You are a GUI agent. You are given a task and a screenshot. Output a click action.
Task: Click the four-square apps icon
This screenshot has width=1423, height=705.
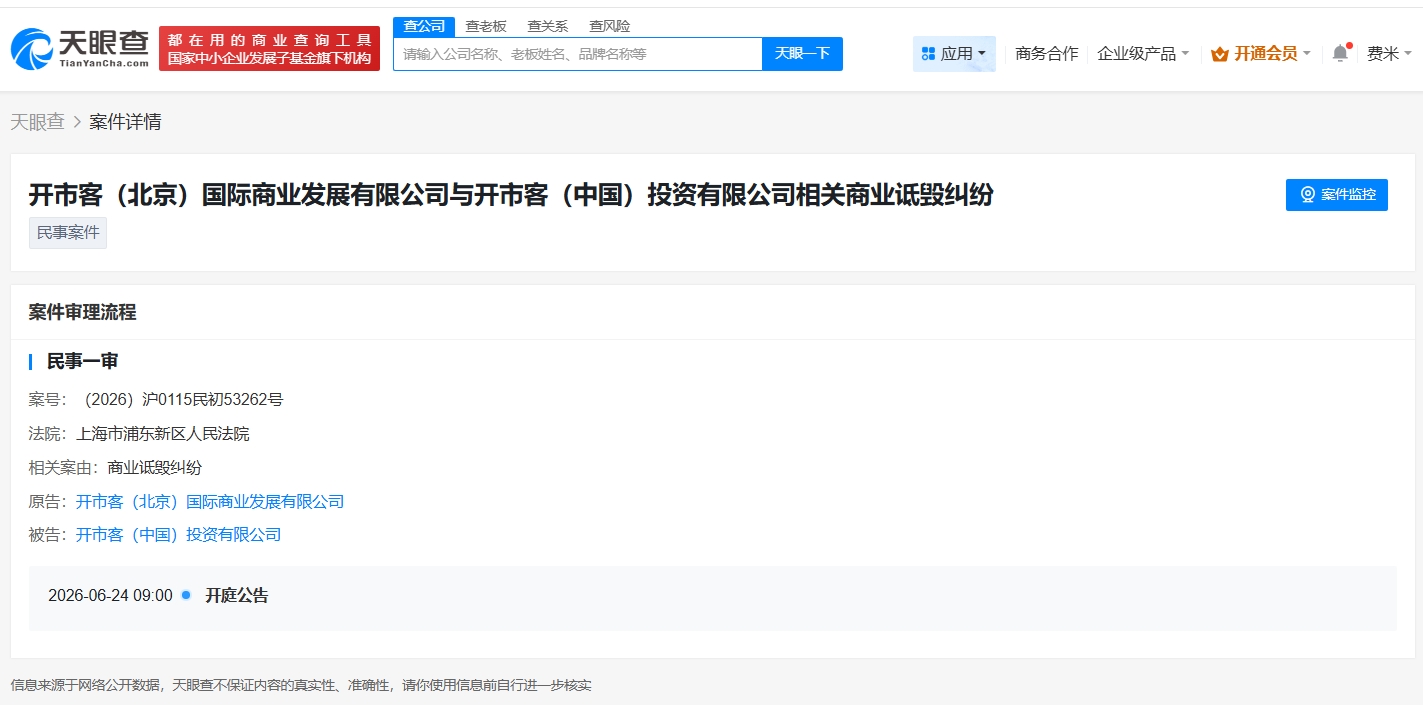(x=928, y=54)
